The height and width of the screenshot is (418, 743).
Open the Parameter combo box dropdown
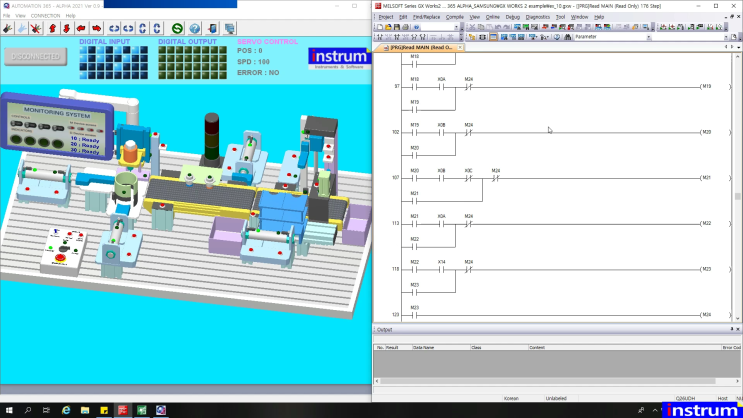pyautogui.click(x=649, y=37)
